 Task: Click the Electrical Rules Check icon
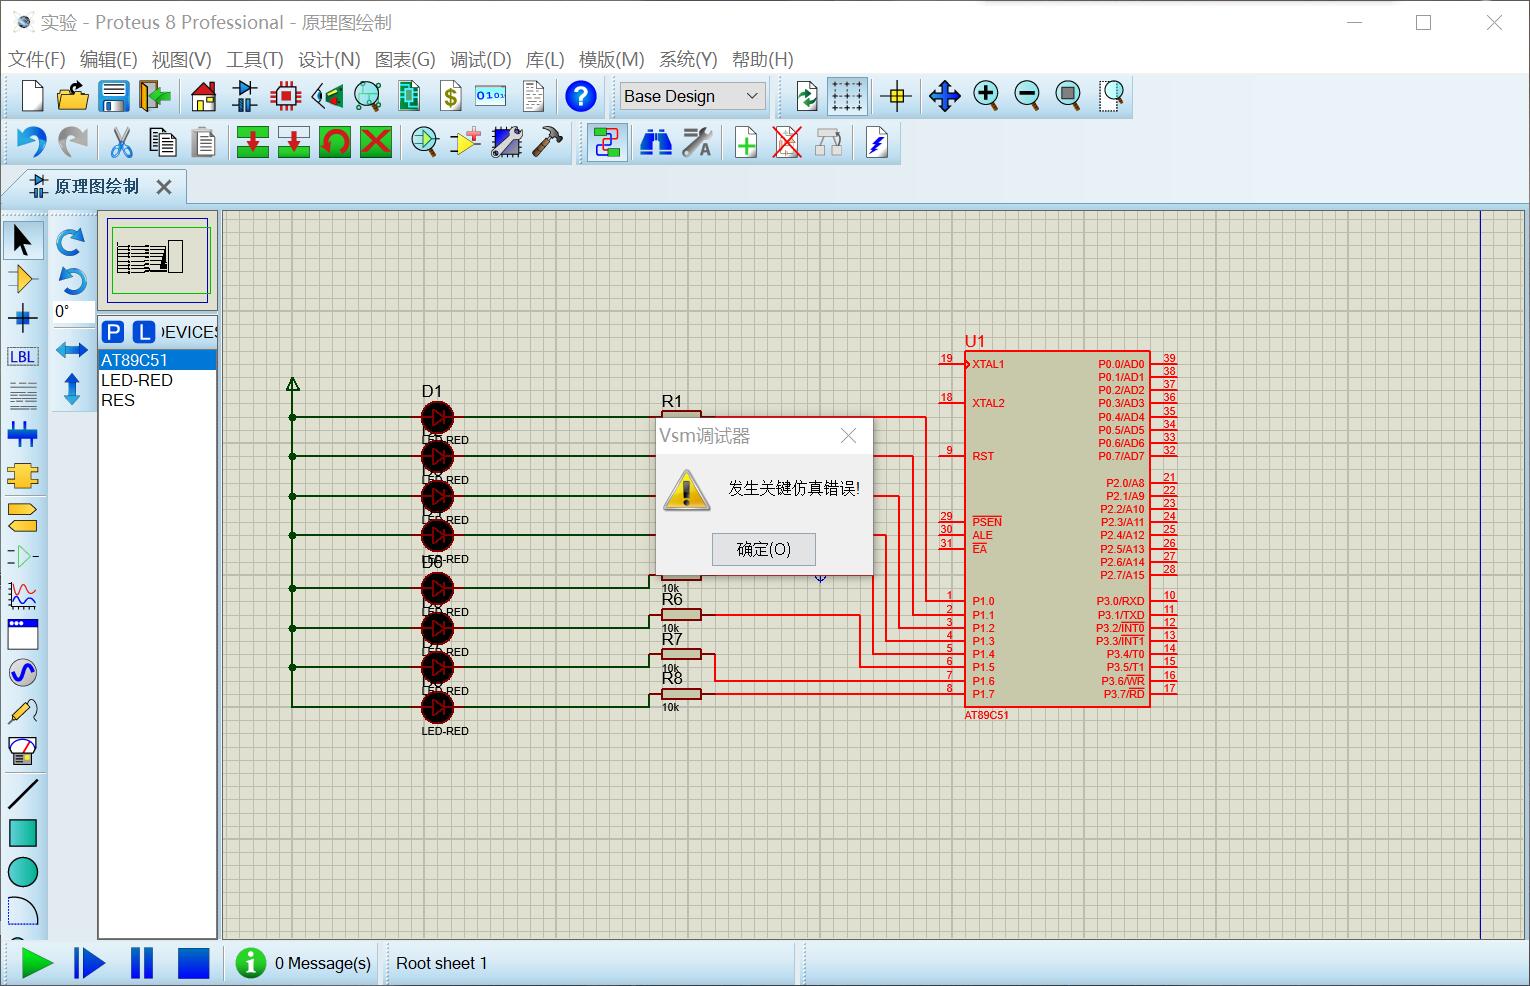pyautogui.click(x=876, y=143)
